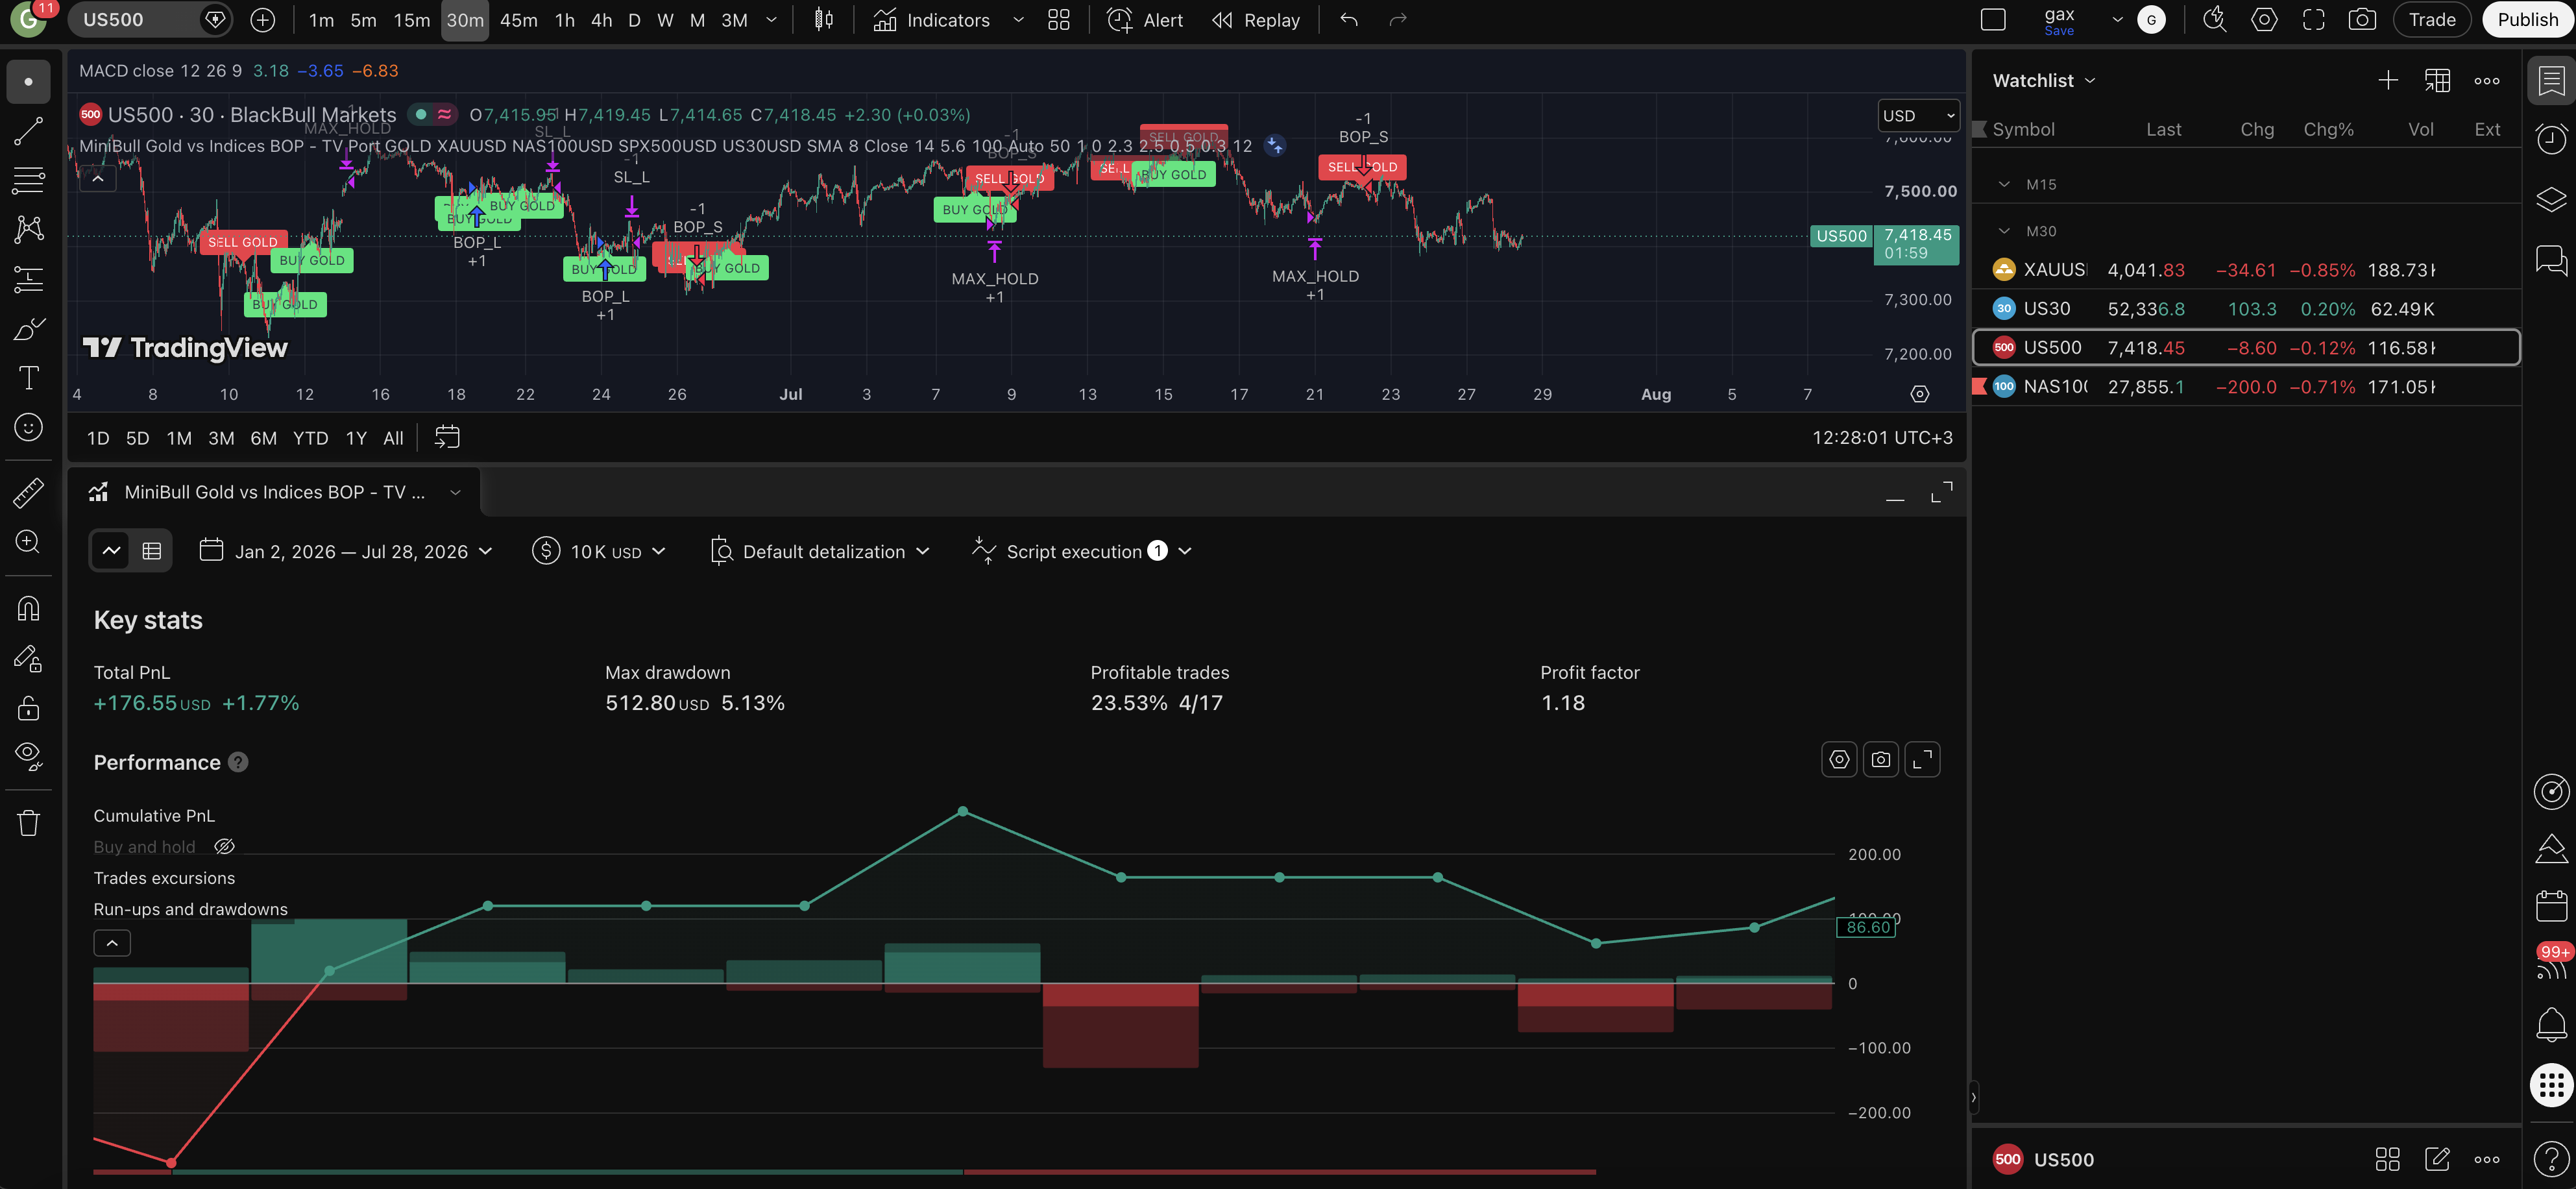Image resolution: width=2576 pixels, height=1189 pixels.
Task: Select the trend line drawing tool
Action: (28, 131)
